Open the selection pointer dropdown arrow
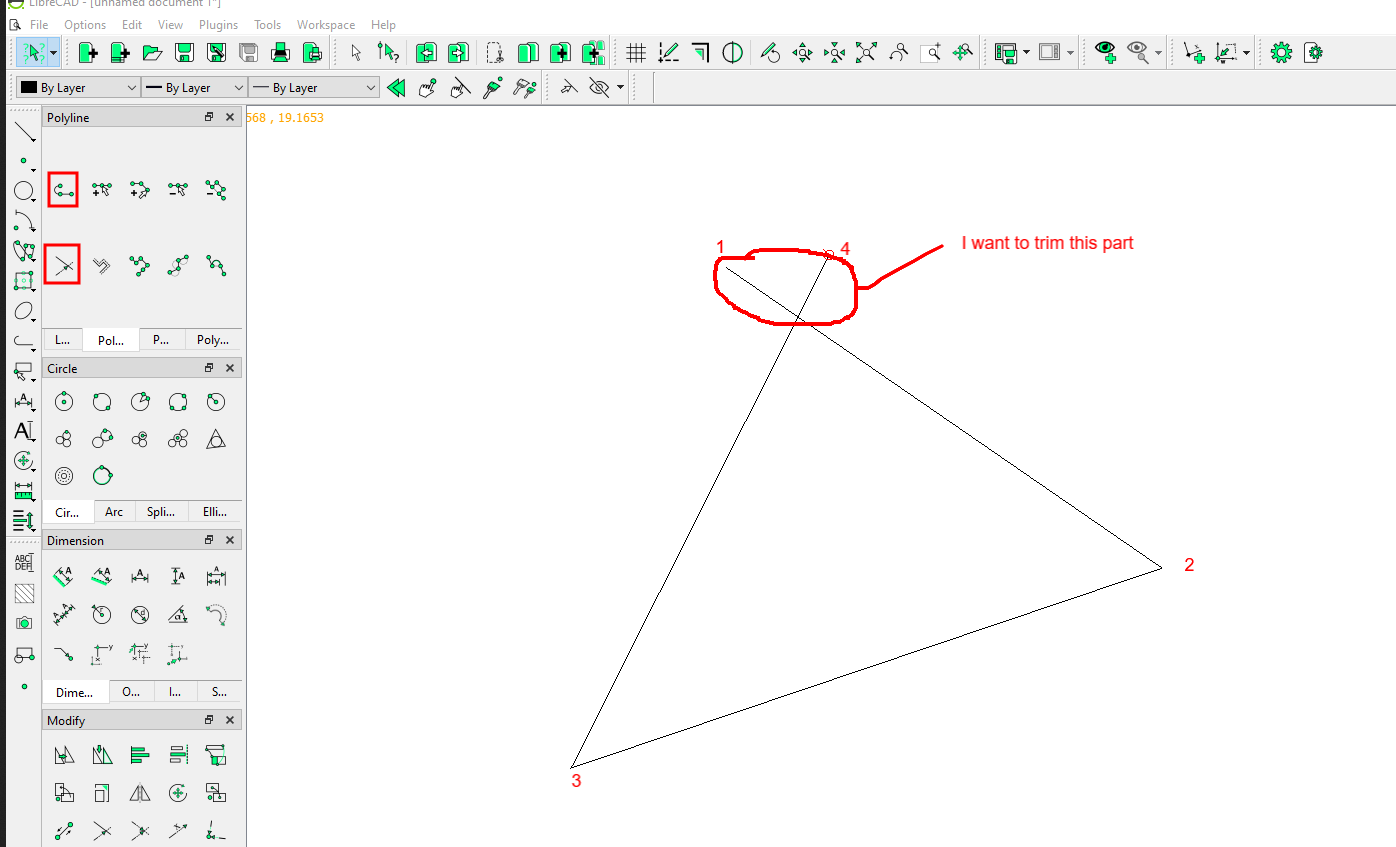This screenshot has height=847, width=1396. point(53,53)
